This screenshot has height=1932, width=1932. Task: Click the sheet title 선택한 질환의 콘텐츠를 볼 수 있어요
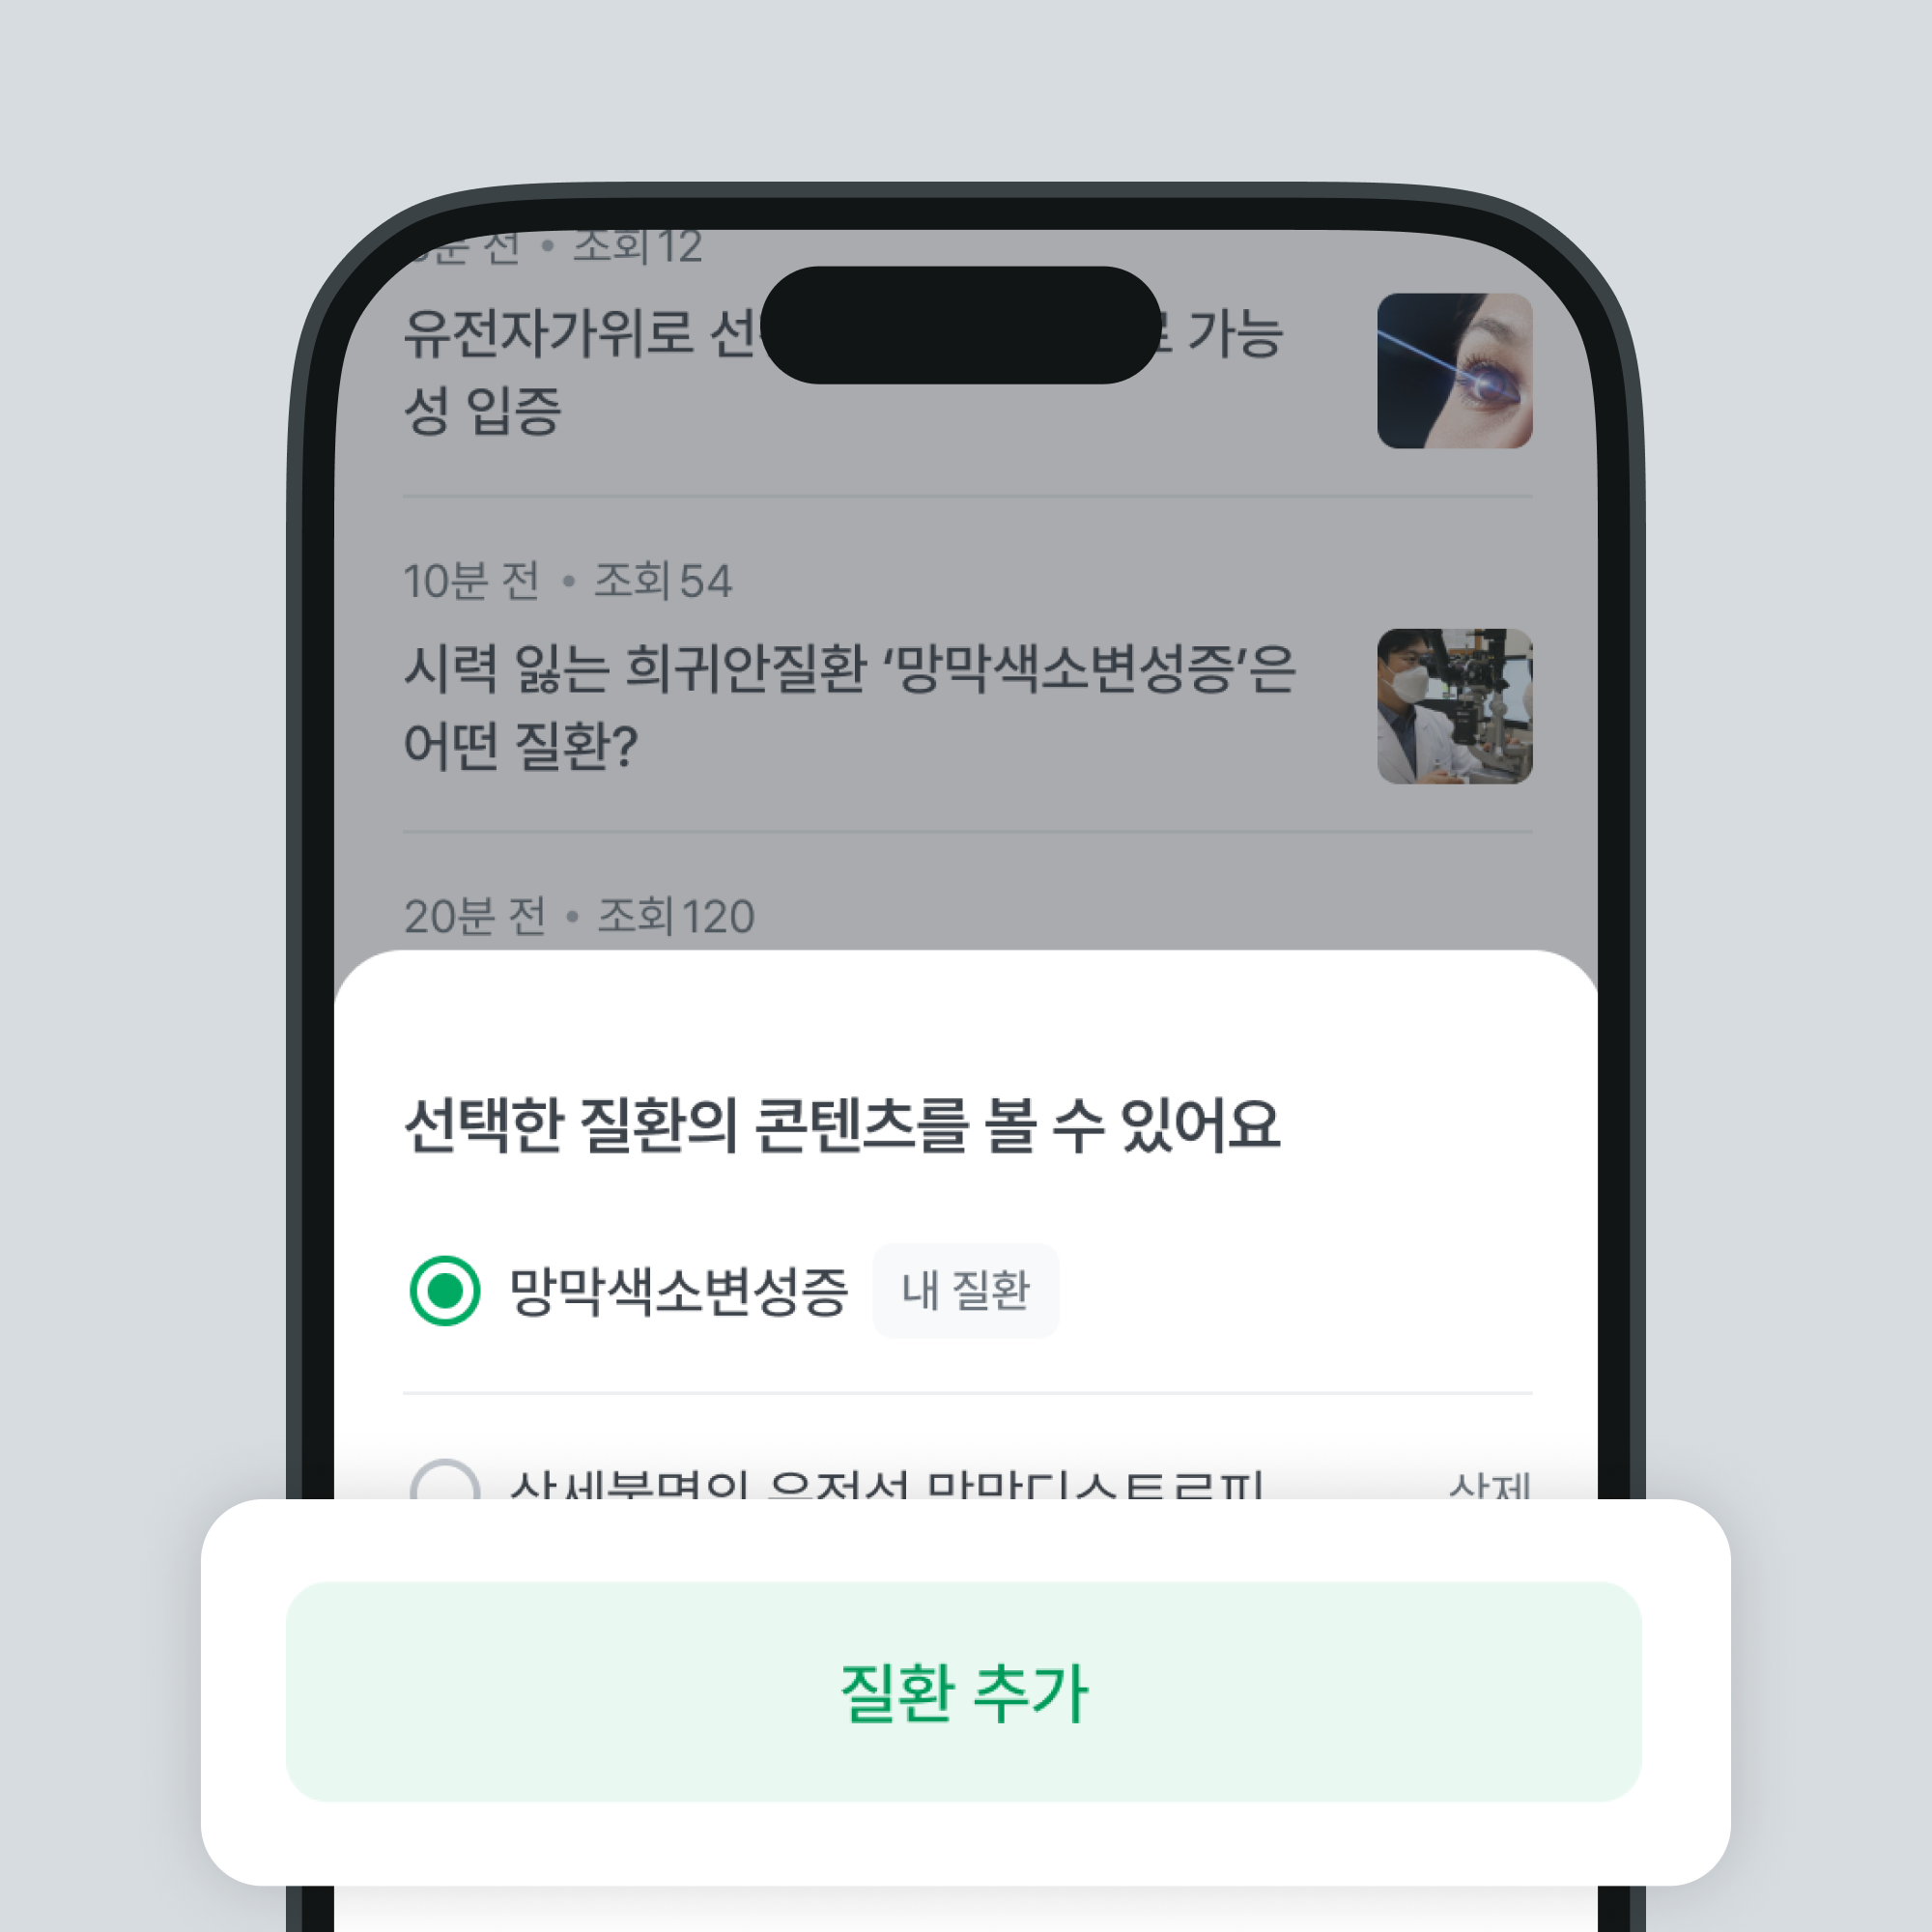point(842,1125)
